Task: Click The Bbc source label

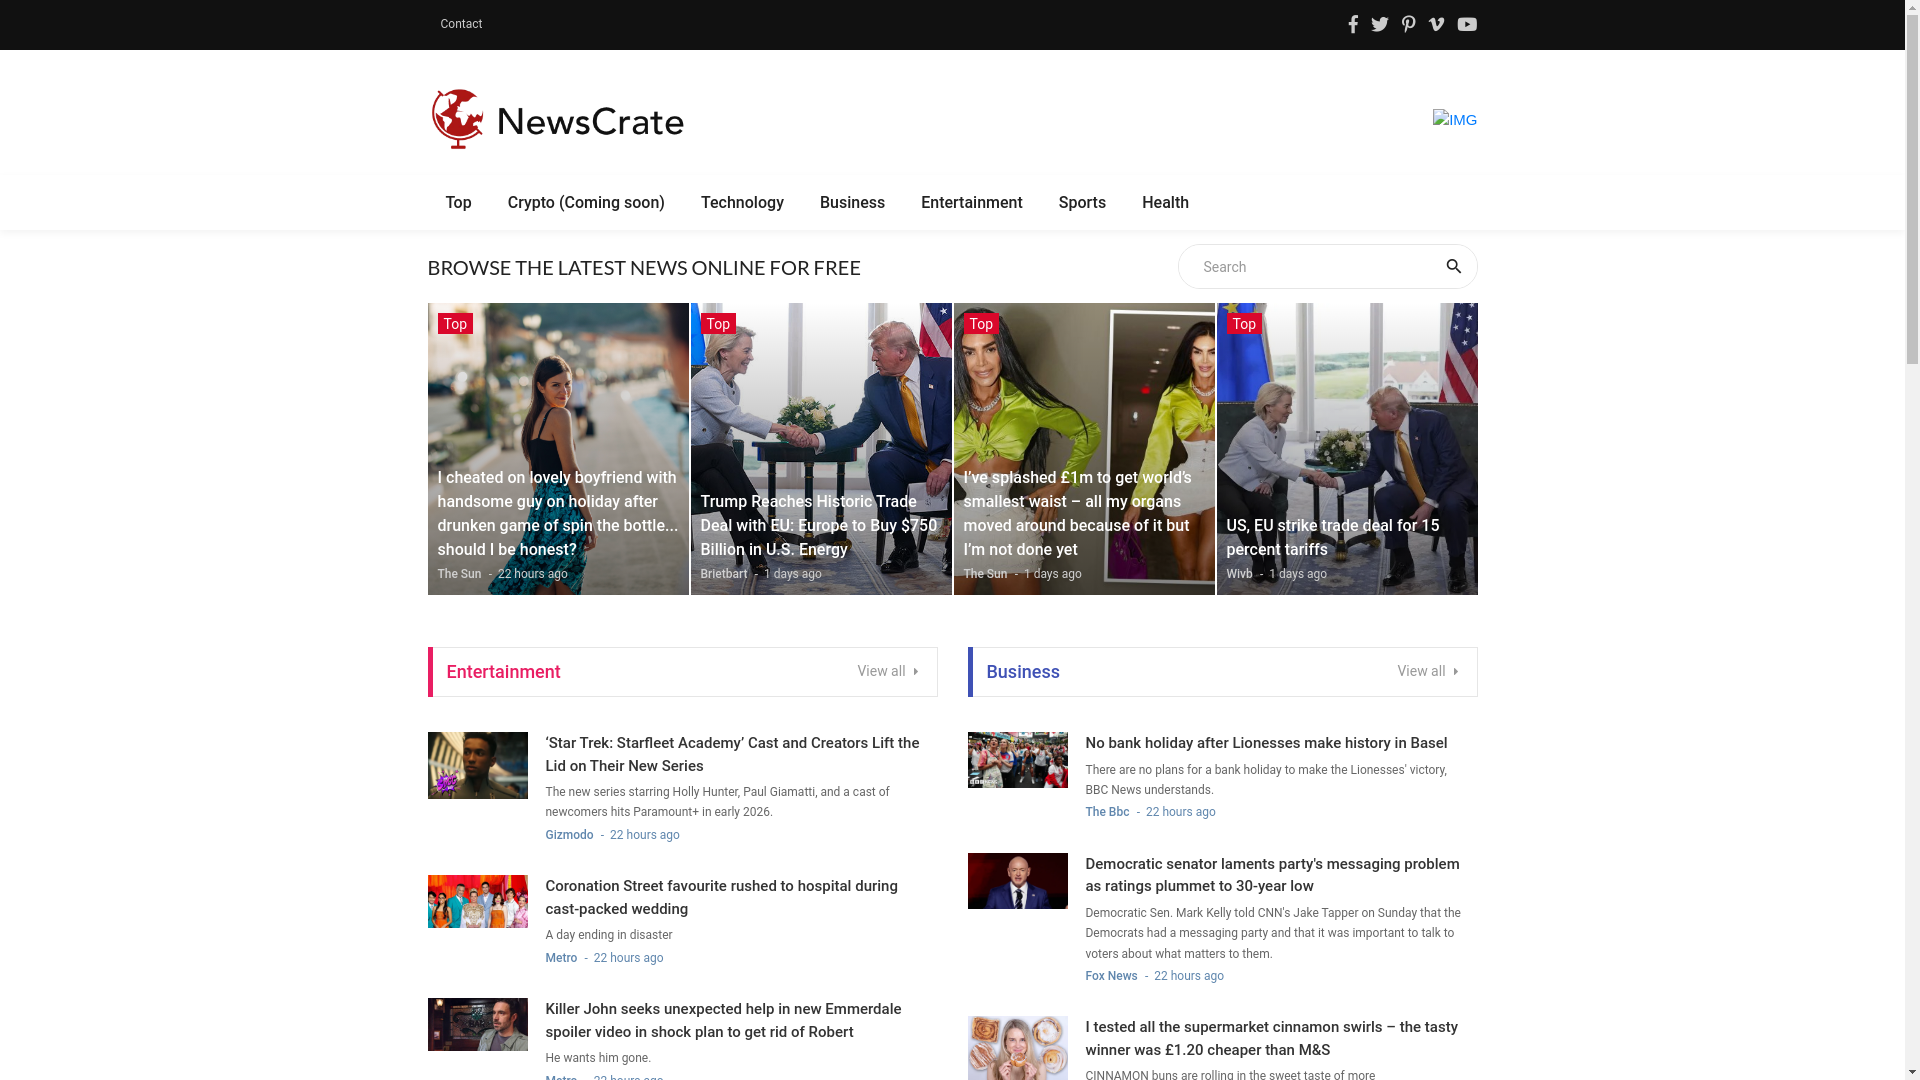Action: click(x=1107, y=812)
